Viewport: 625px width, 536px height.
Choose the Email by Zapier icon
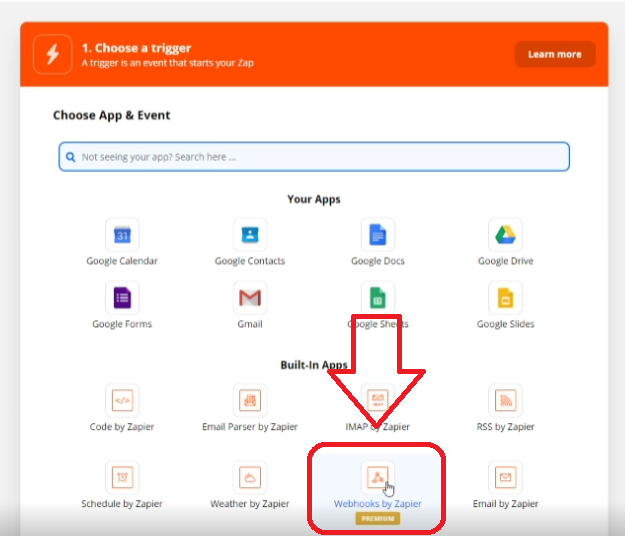point(505,477)
